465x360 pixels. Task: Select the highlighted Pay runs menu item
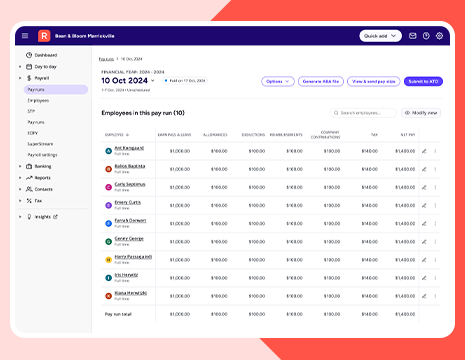click(56, 90)
